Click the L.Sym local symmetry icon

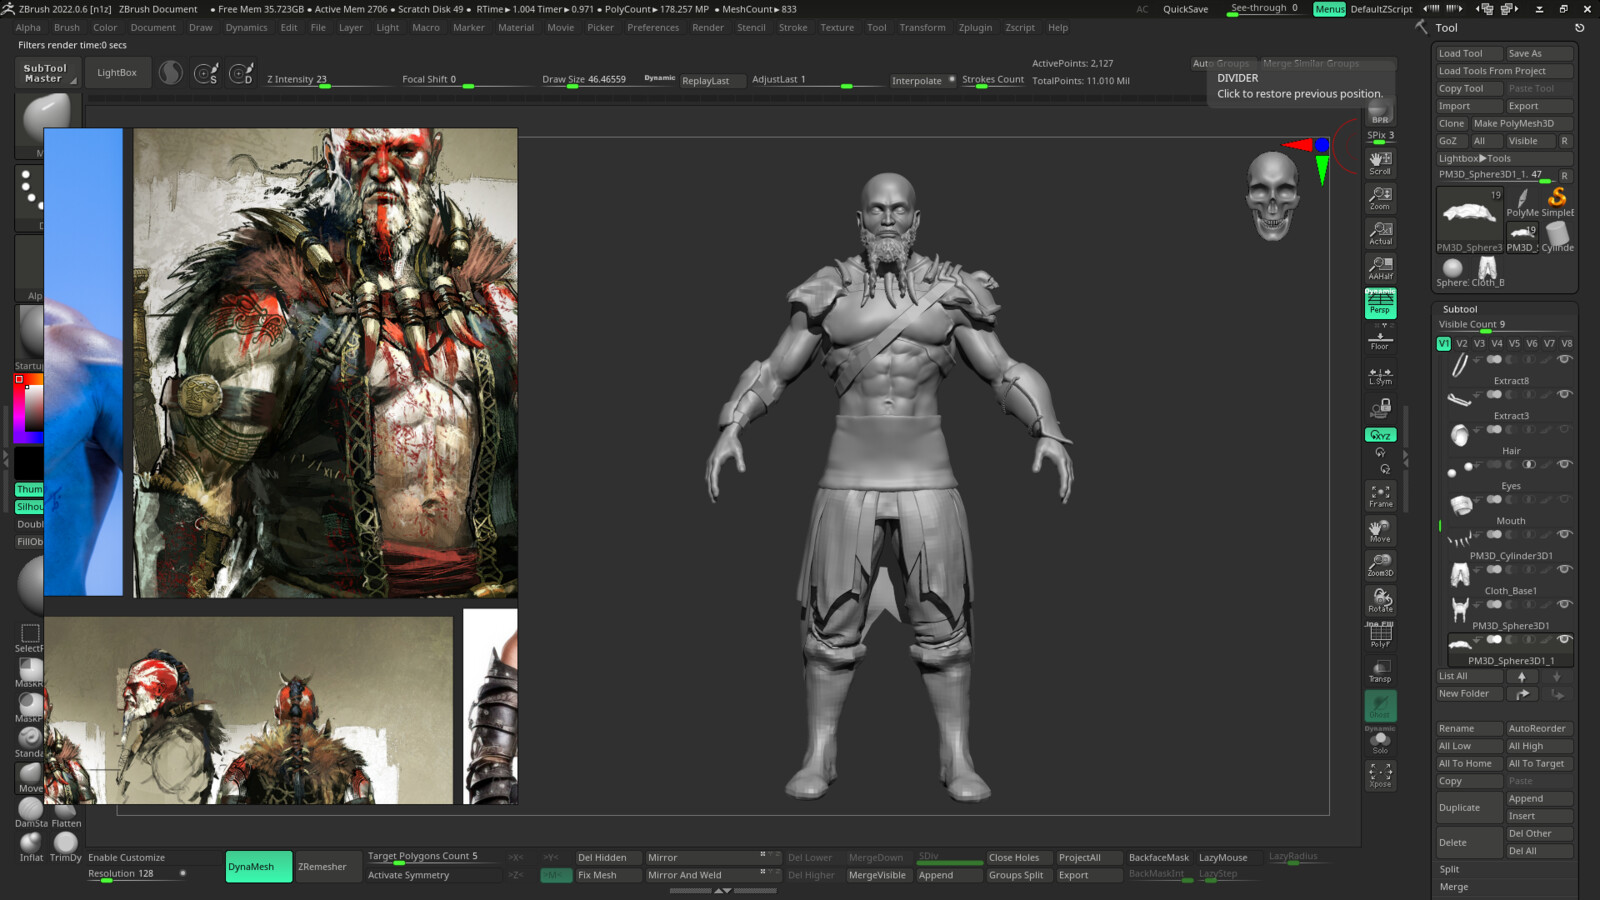click(x=1380, y=376)
